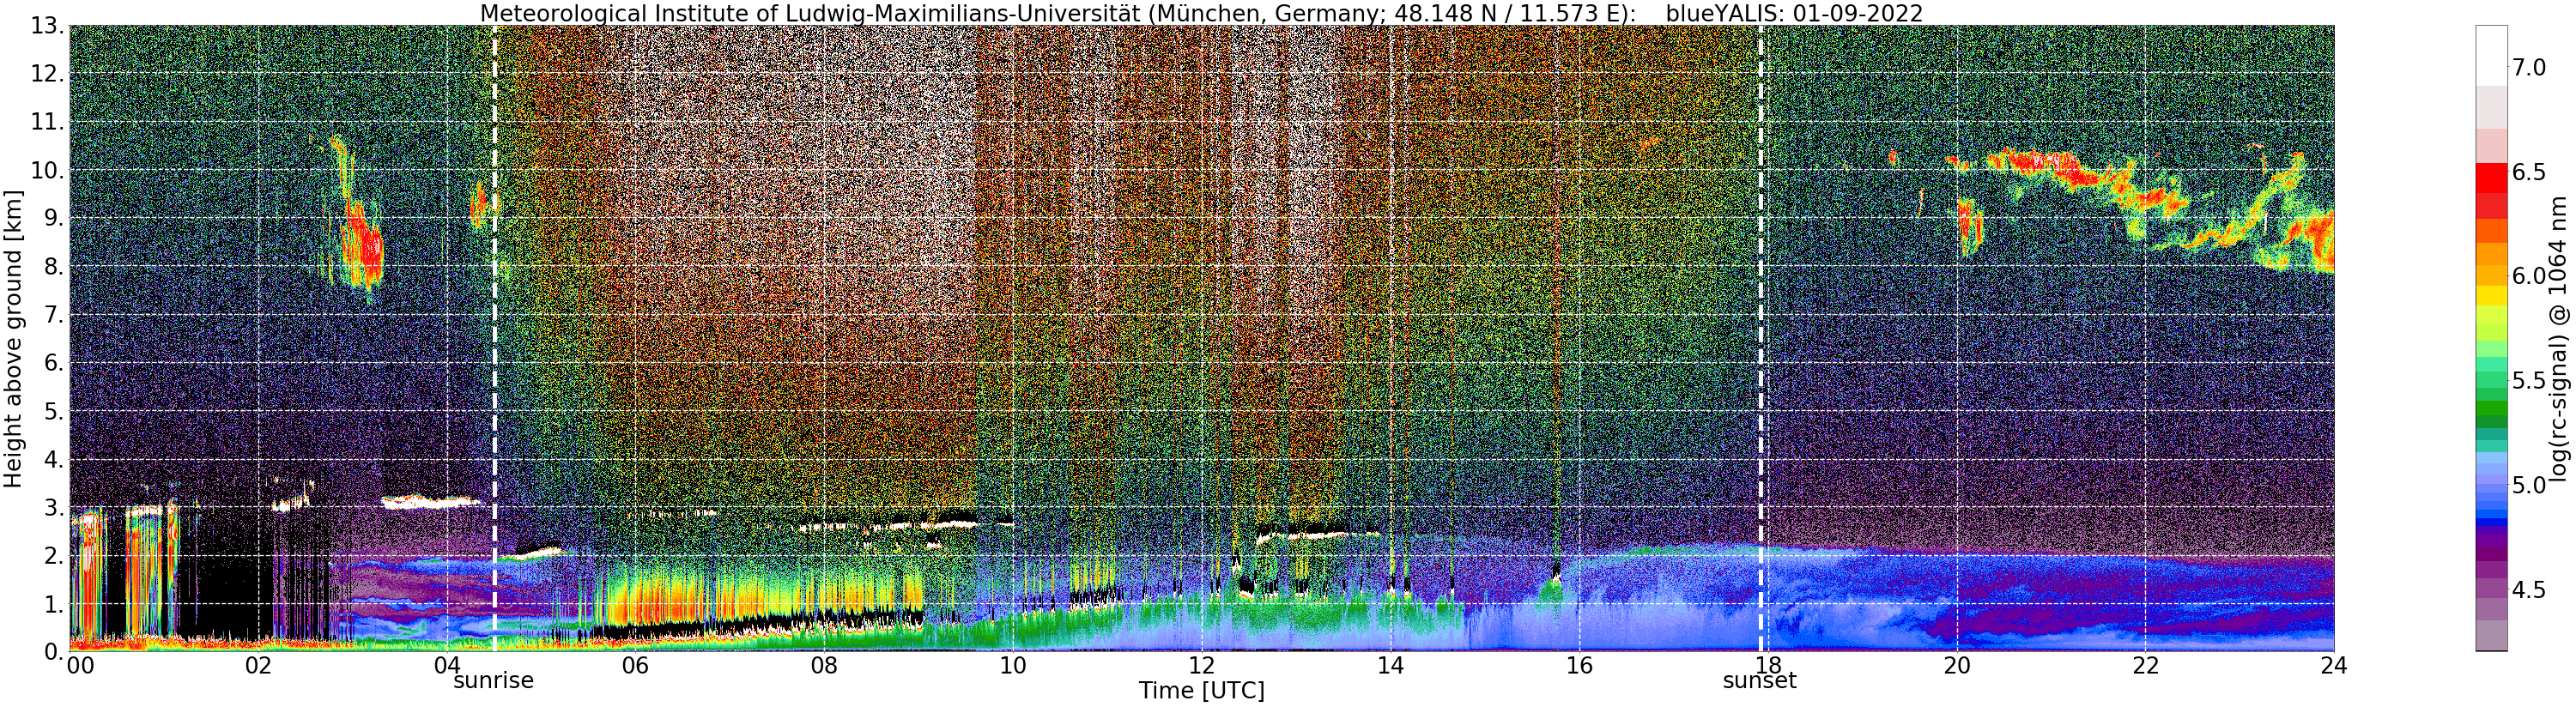2576x707 pixels.
Task: Click the '5.0' colorbar tick label
Action: 2528,485
